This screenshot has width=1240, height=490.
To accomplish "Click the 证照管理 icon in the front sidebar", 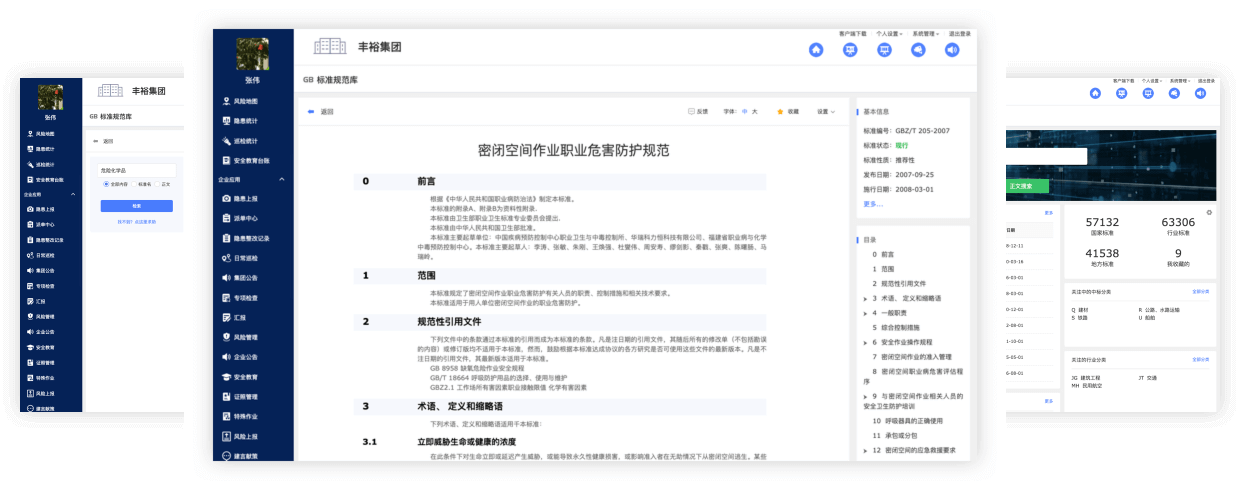I will (226, 397).
